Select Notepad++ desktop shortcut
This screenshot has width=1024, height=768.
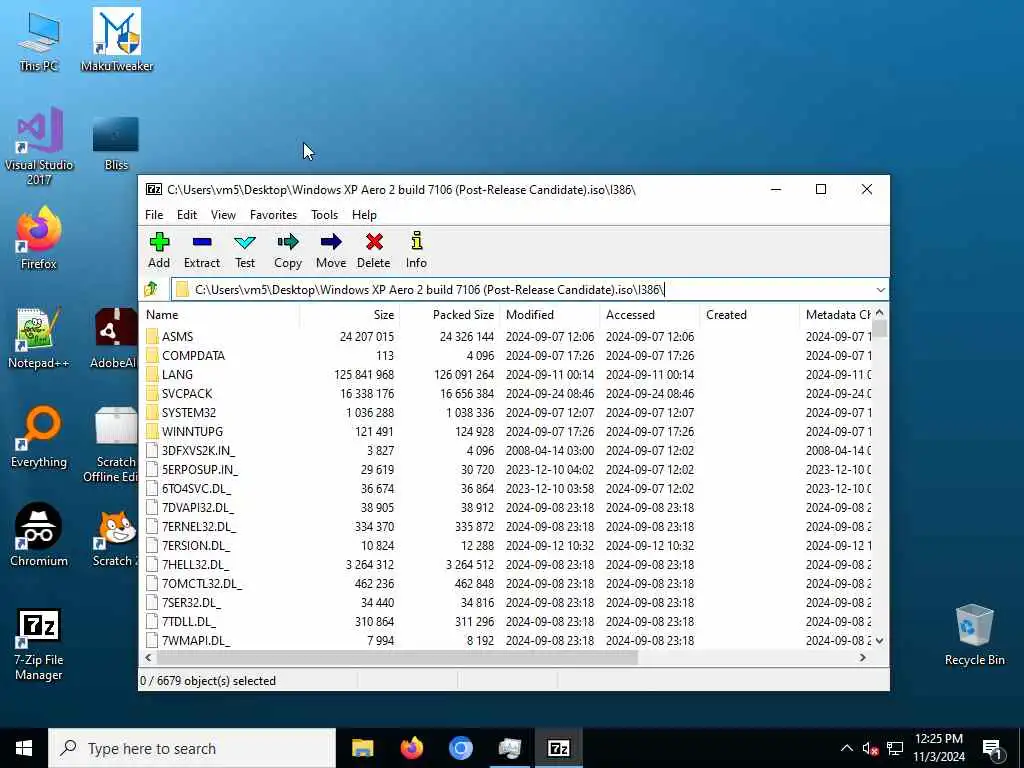pos(39,338)
